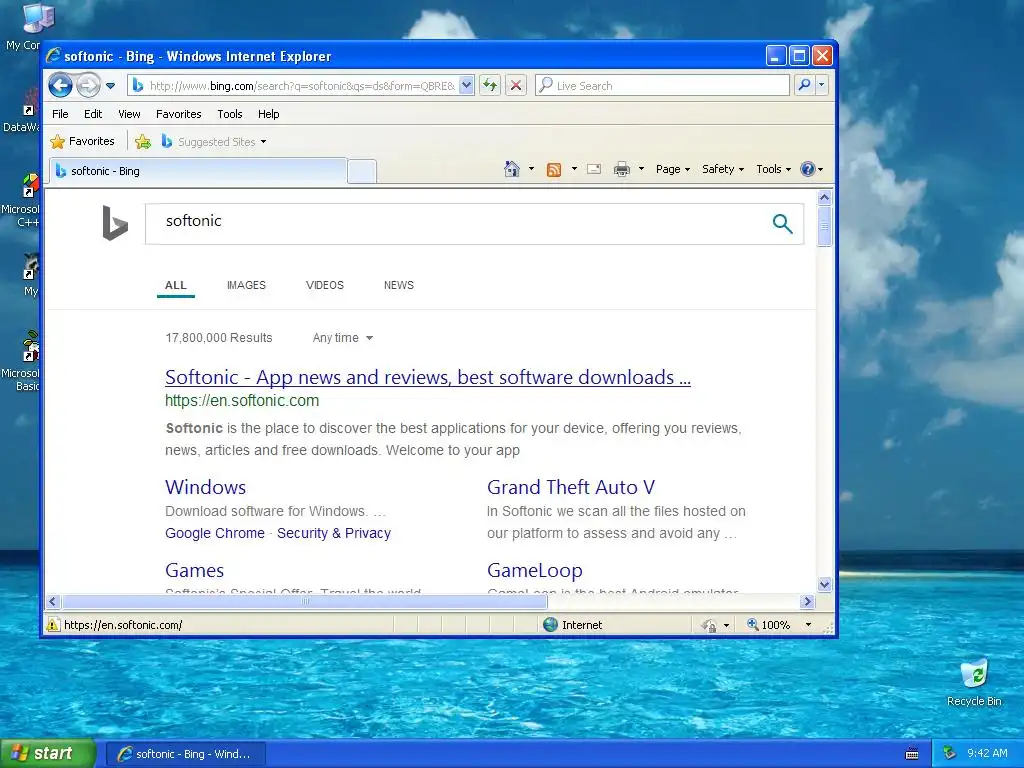This screenshot has width=1024, height=768.
Task: Open the Help menu
Action: point(268,114)
